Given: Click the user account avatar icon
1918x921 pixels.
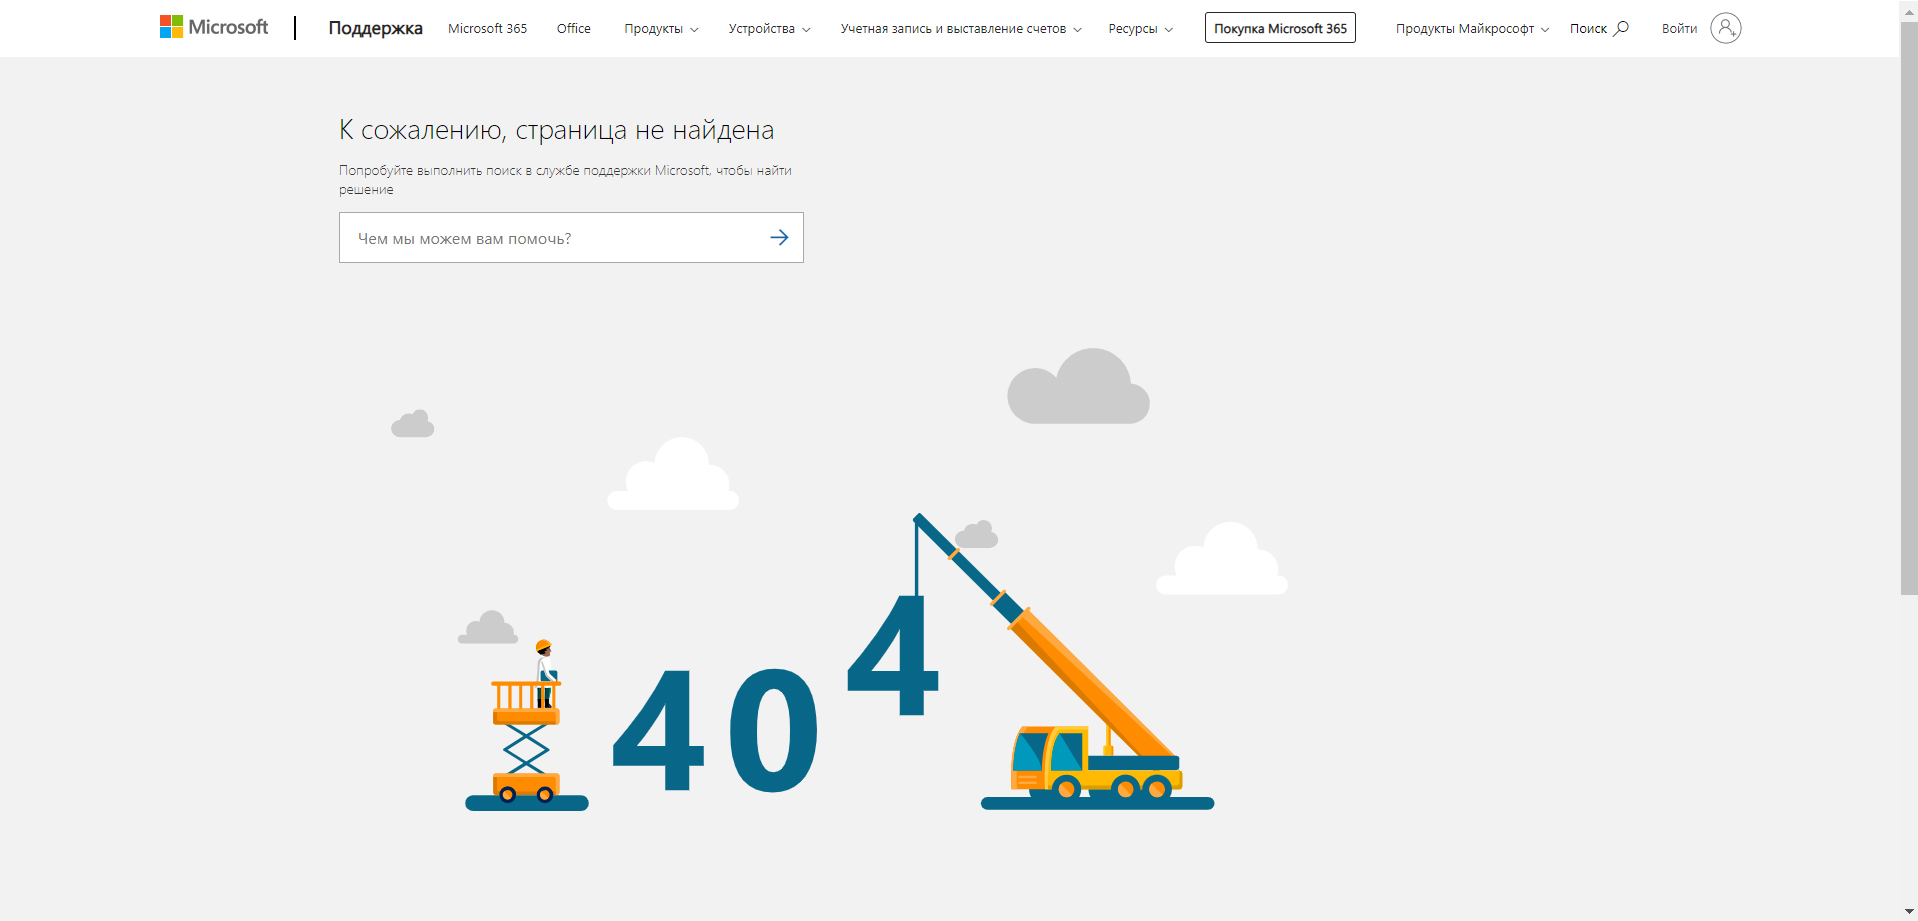Looking at the screenshot, I should 1725,28.
